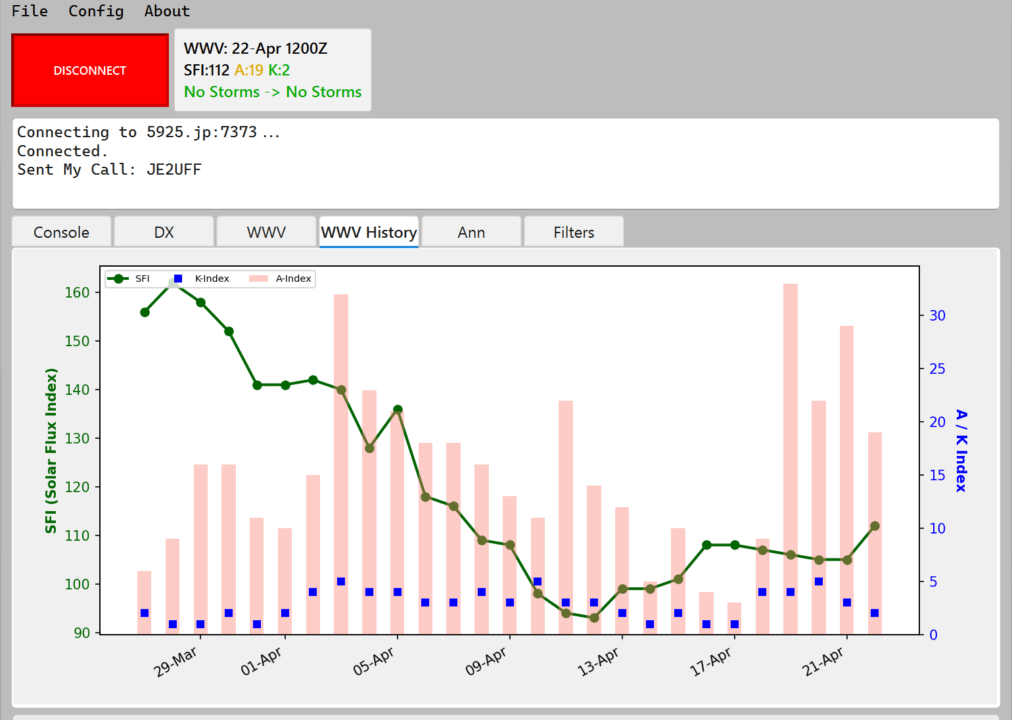
Task: Open the About menu
Action: pos(166,11)
